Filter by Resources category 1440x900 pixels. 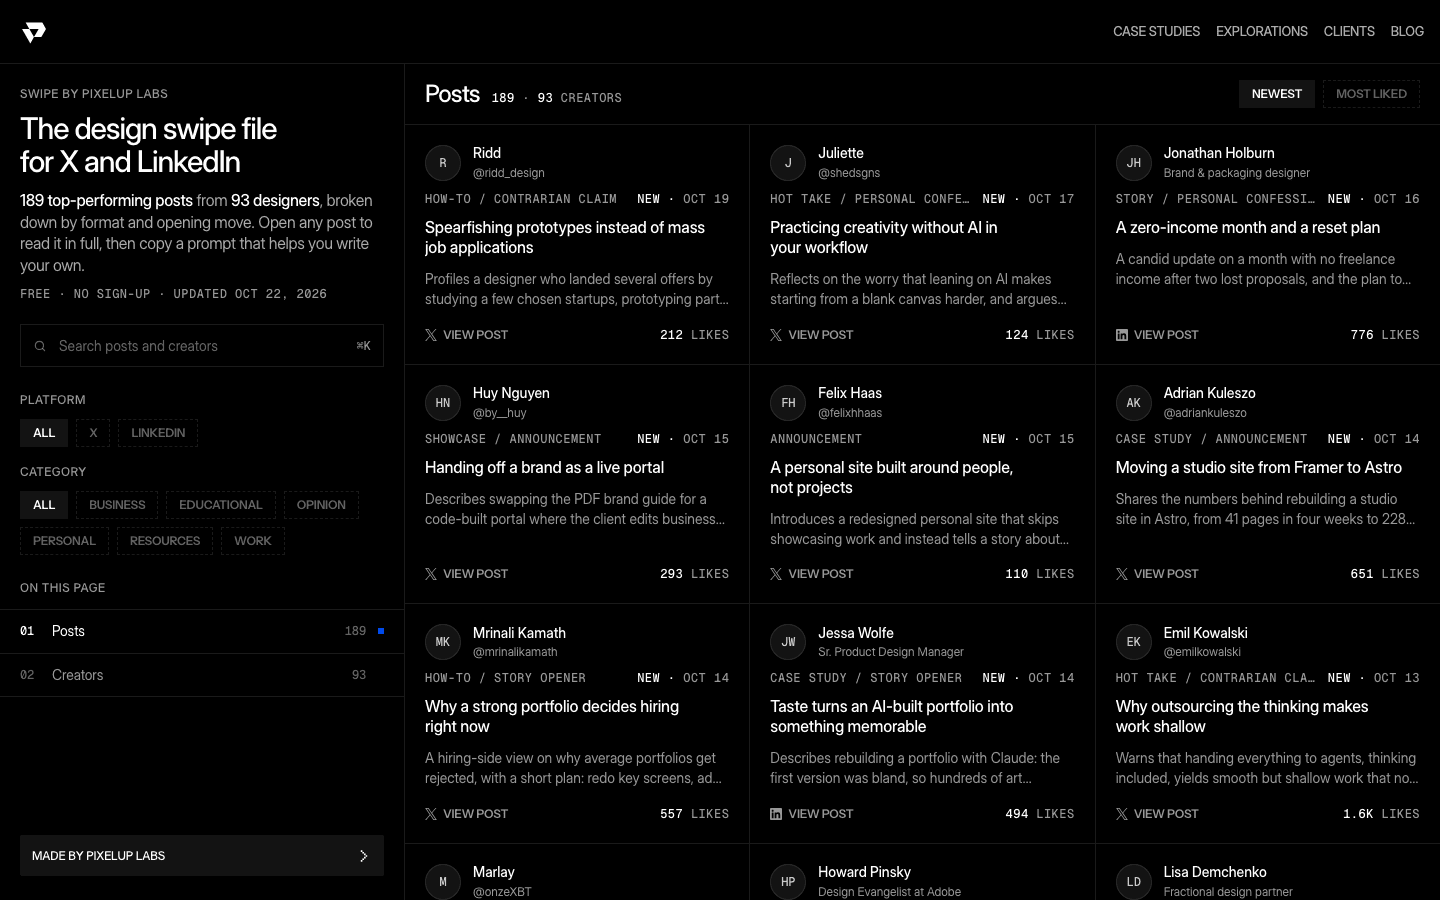(165, 541)
